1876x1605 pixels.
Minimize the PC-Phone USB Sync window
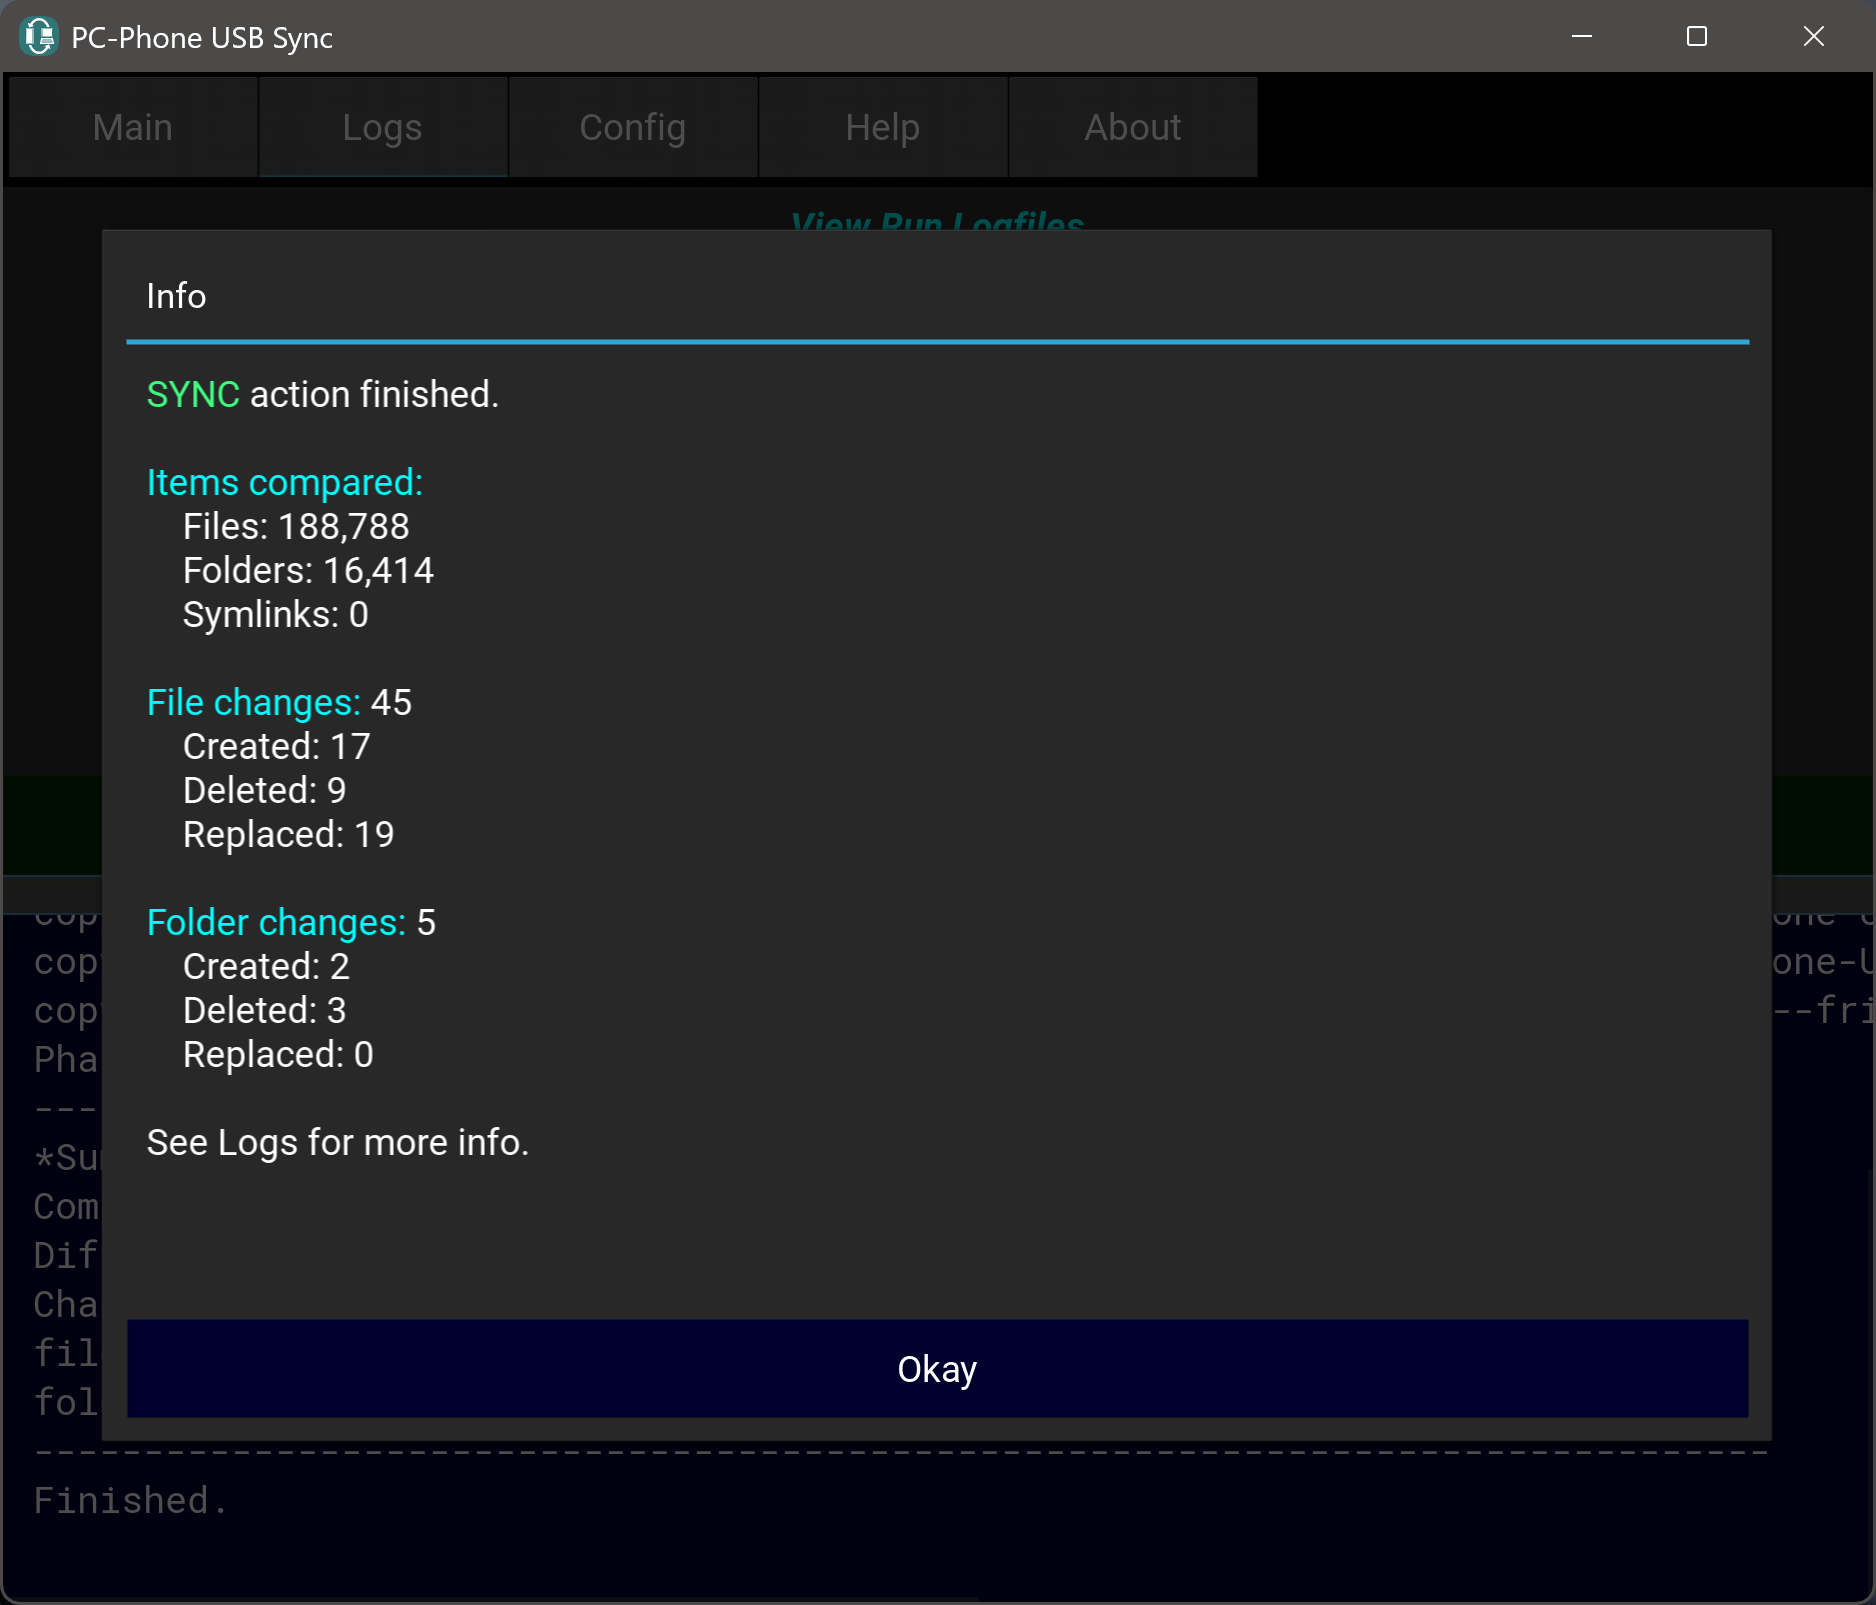coord(1582,37)
